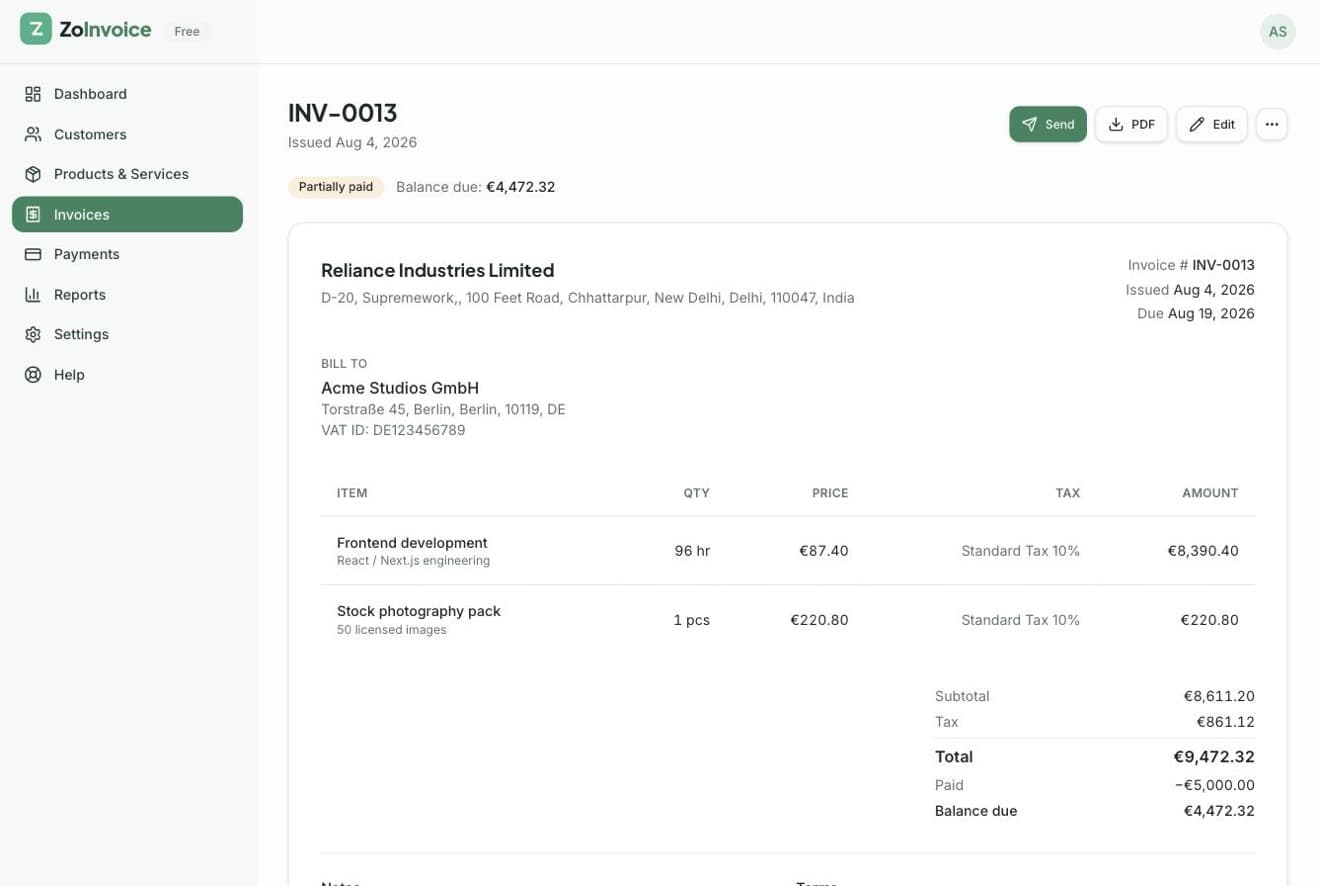The height and width of the screenshot is (886, 1320).
Task: Click the Partially paid status badge
Action: pos(336,187)
